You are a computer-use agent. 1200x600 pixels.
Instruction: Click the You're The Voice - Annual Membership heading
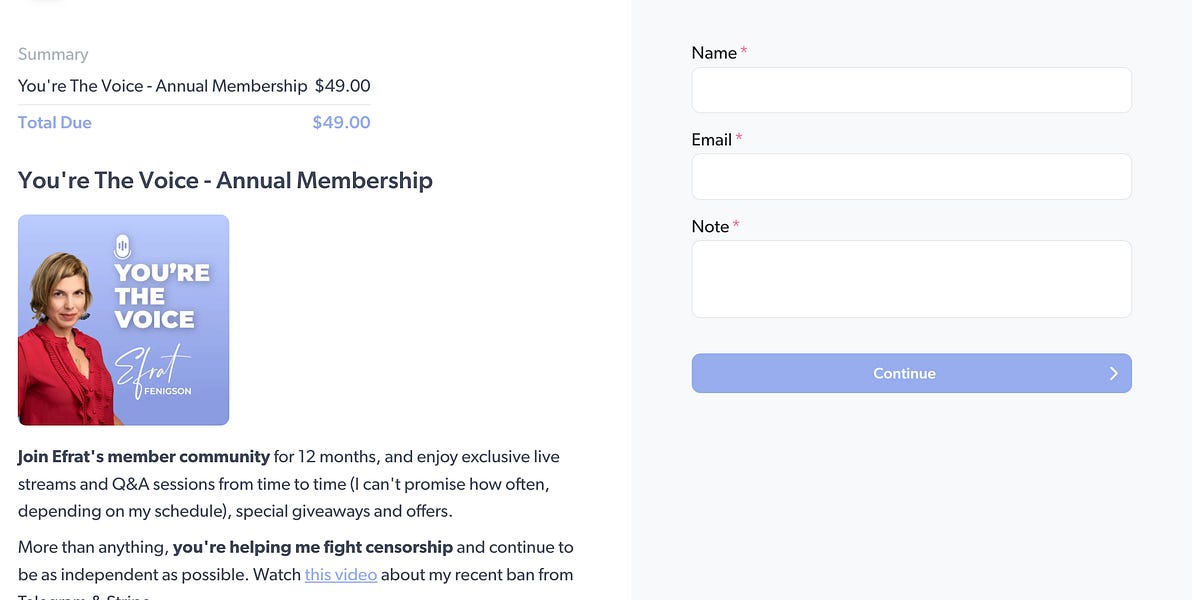(225, 180)
